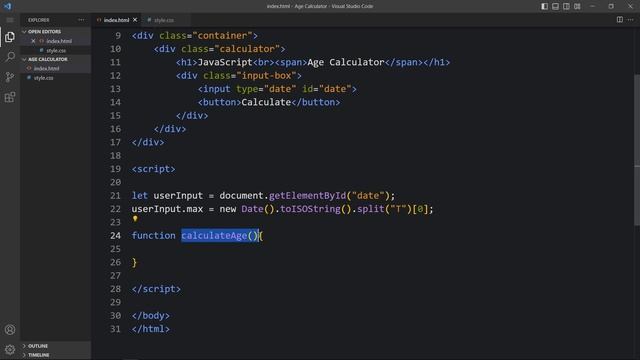Click the Calculate button text on line 14
Image resolution: width=640 pixels, height=360 pixels.
click(266, 102)
